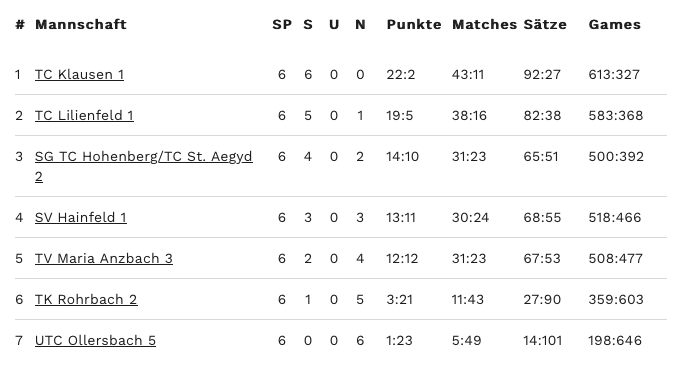Open the TC Klausen 1 team link

point(80,74)
